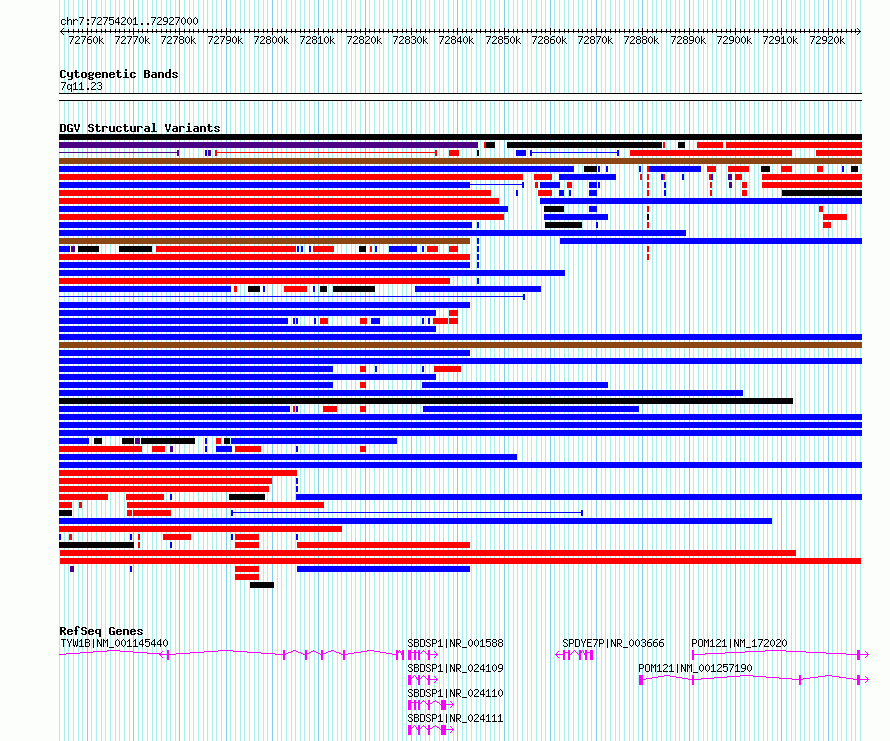Click the 72870k ruler position
Screen dimensions: 890x741
[595, 40]
